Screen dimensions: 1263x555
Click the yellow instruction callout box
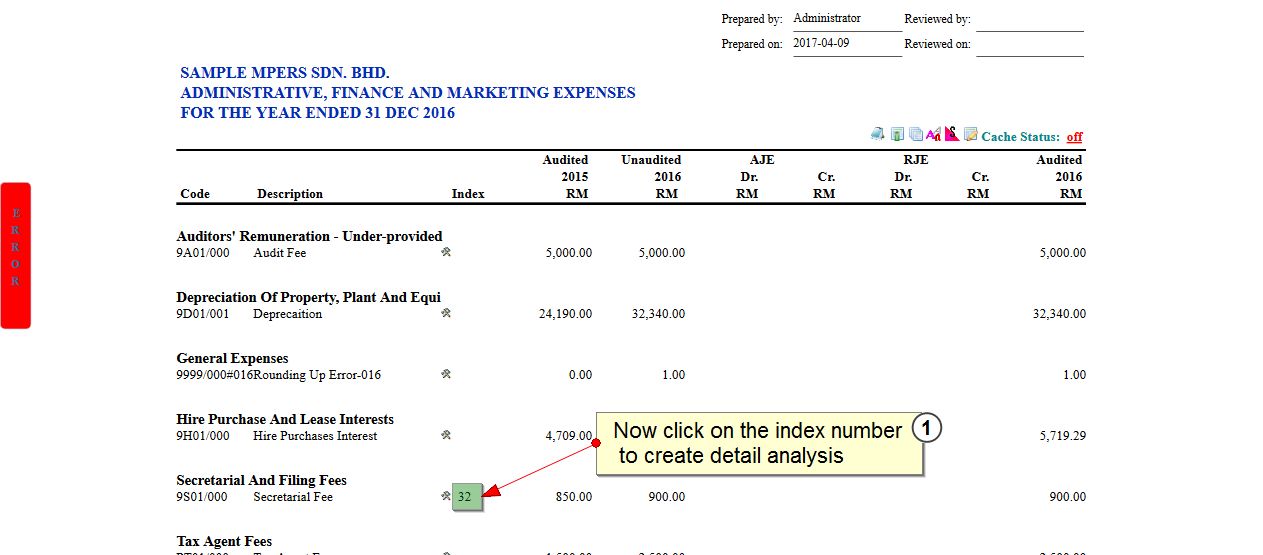756,443
